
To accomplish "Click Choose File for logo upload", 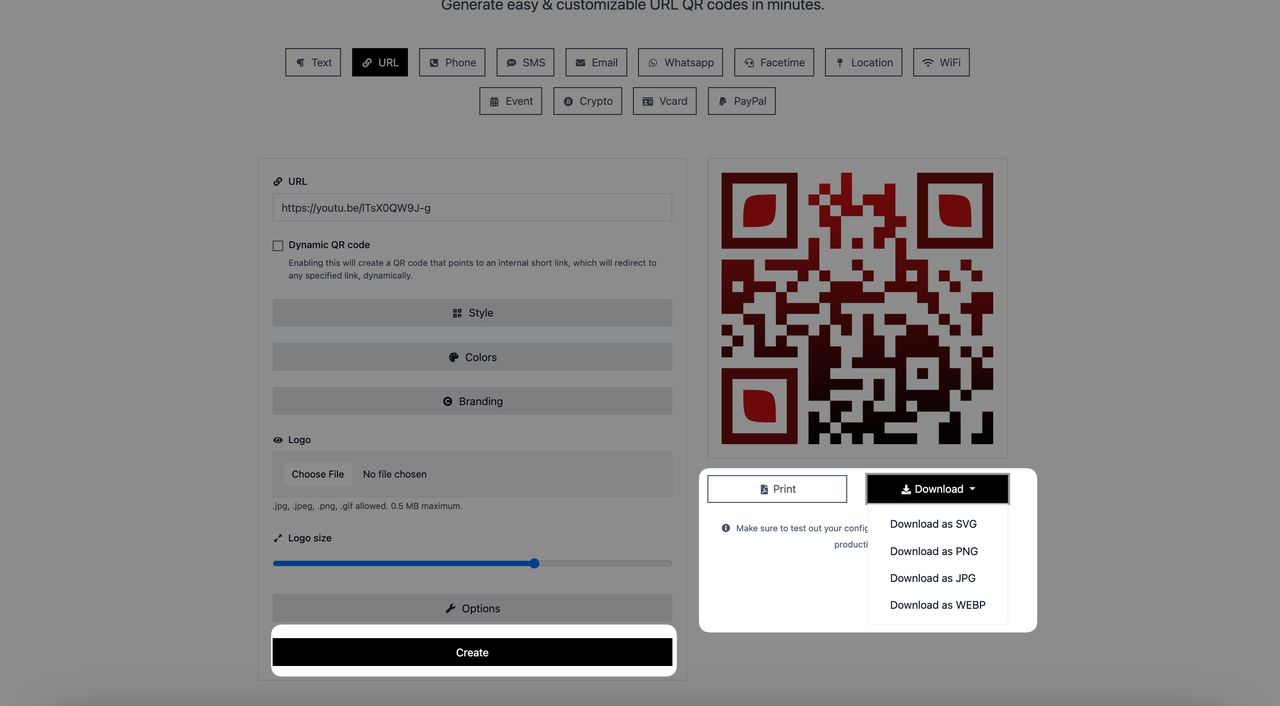I will (x=318, y=474).
